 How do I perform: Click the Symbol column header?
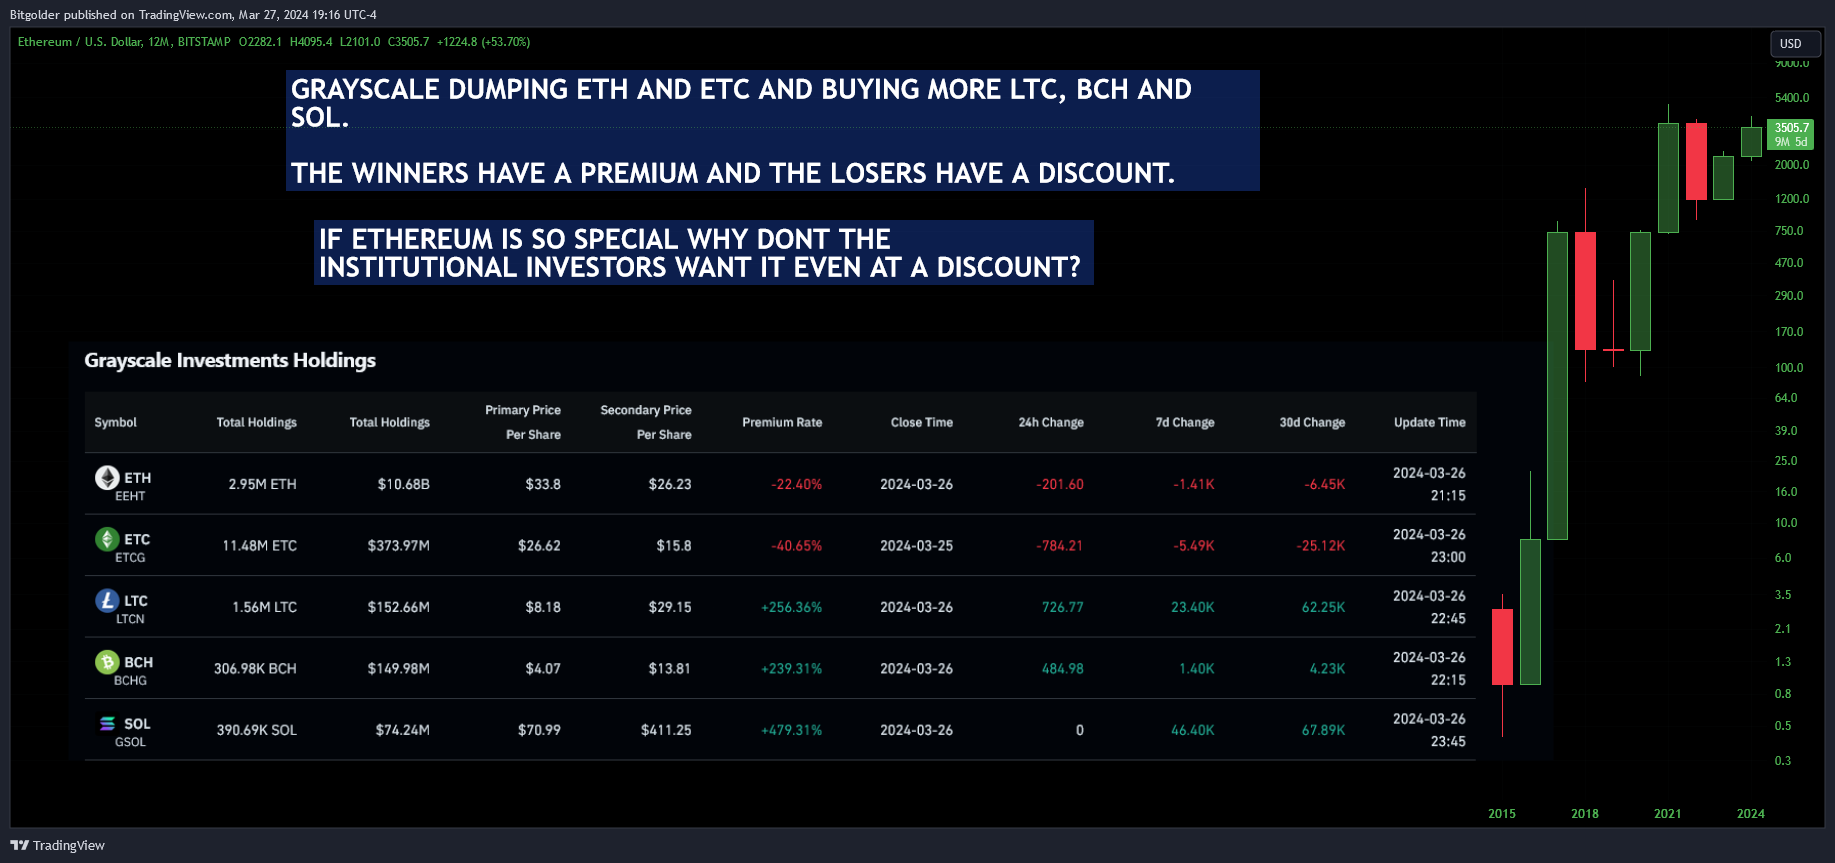116,422
